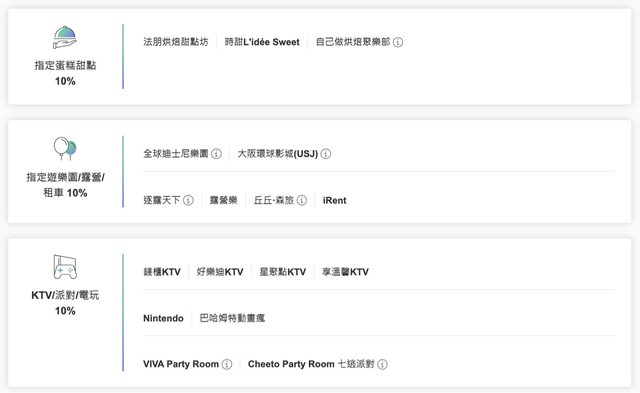Select 巴哈姆特動畫瘋 entry

(x=232, y=318)
